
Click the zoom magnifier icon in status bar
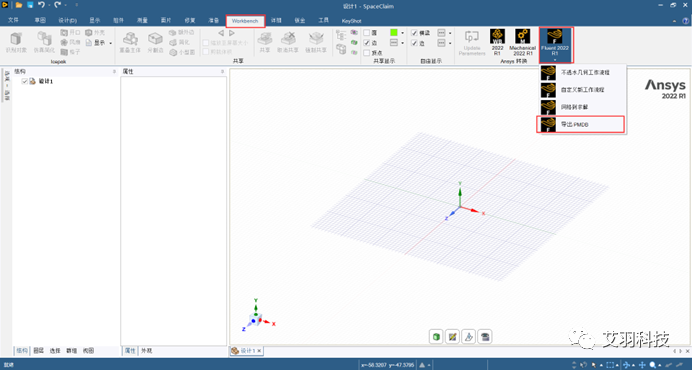[x=652, y=365]
